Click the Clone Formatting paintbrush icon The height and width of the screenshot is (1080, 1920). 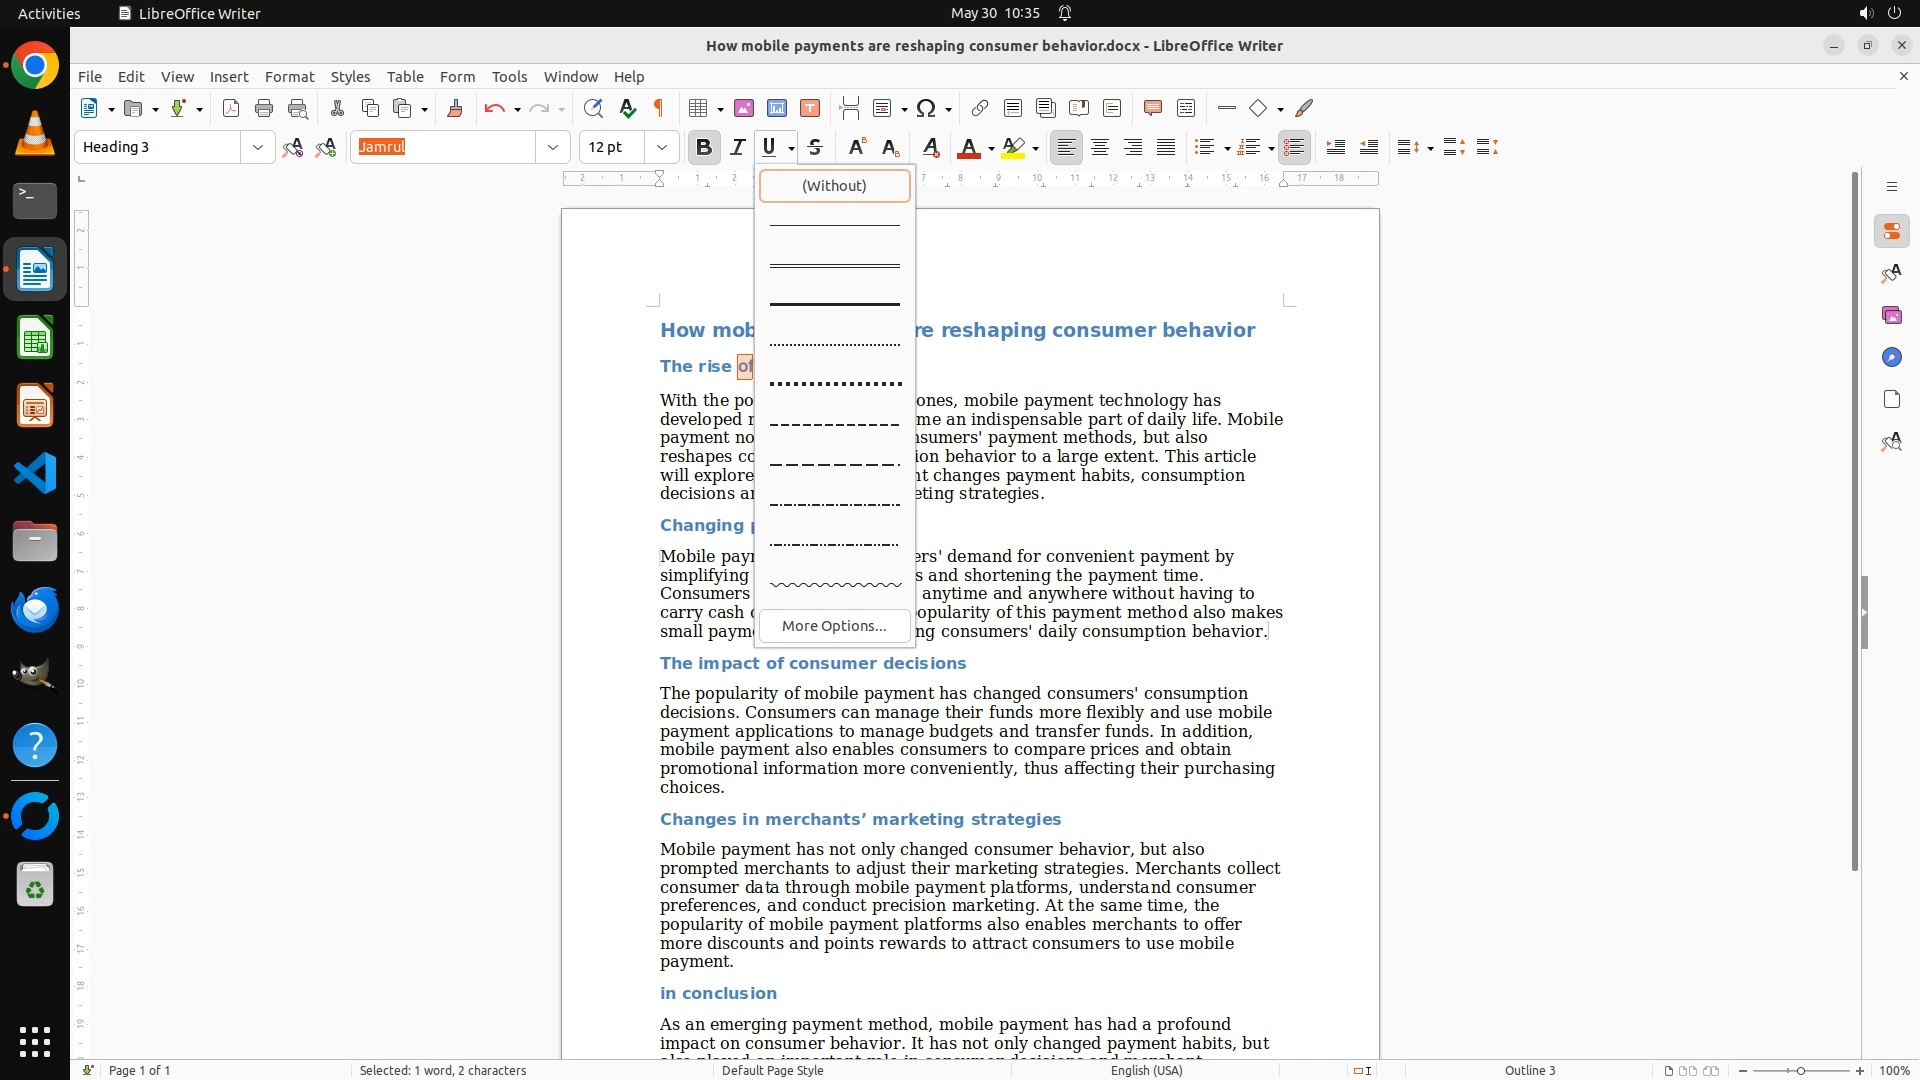455,108
